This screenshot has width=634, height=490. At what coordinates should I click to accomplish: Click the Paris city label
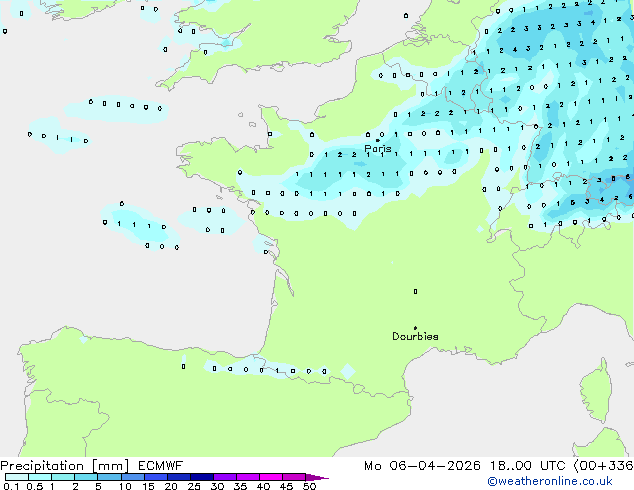[378, 149]
